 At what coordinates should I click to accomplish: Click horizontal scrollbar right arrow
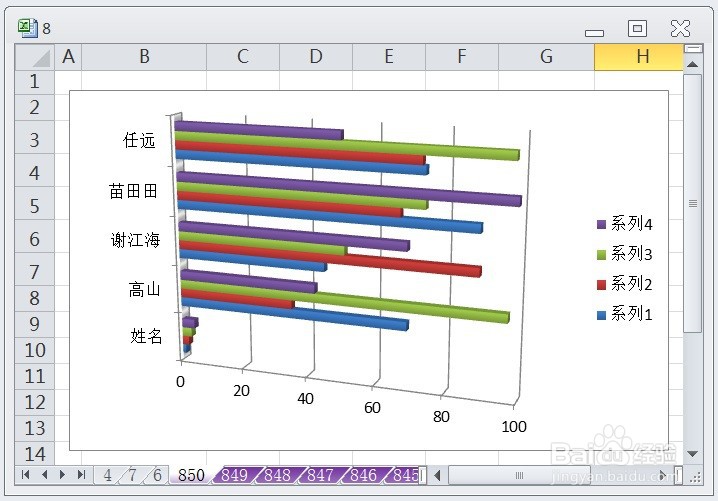coord(663,475)
